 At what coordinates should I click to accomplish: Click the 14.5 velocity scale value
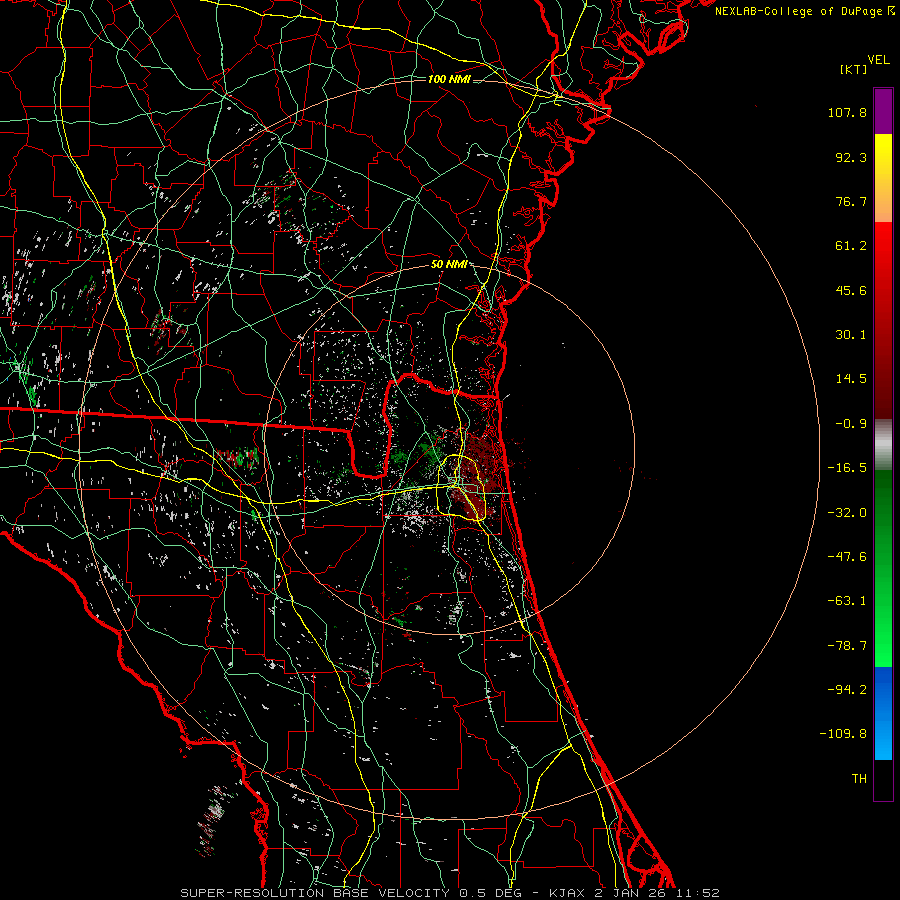coord(851,379)
